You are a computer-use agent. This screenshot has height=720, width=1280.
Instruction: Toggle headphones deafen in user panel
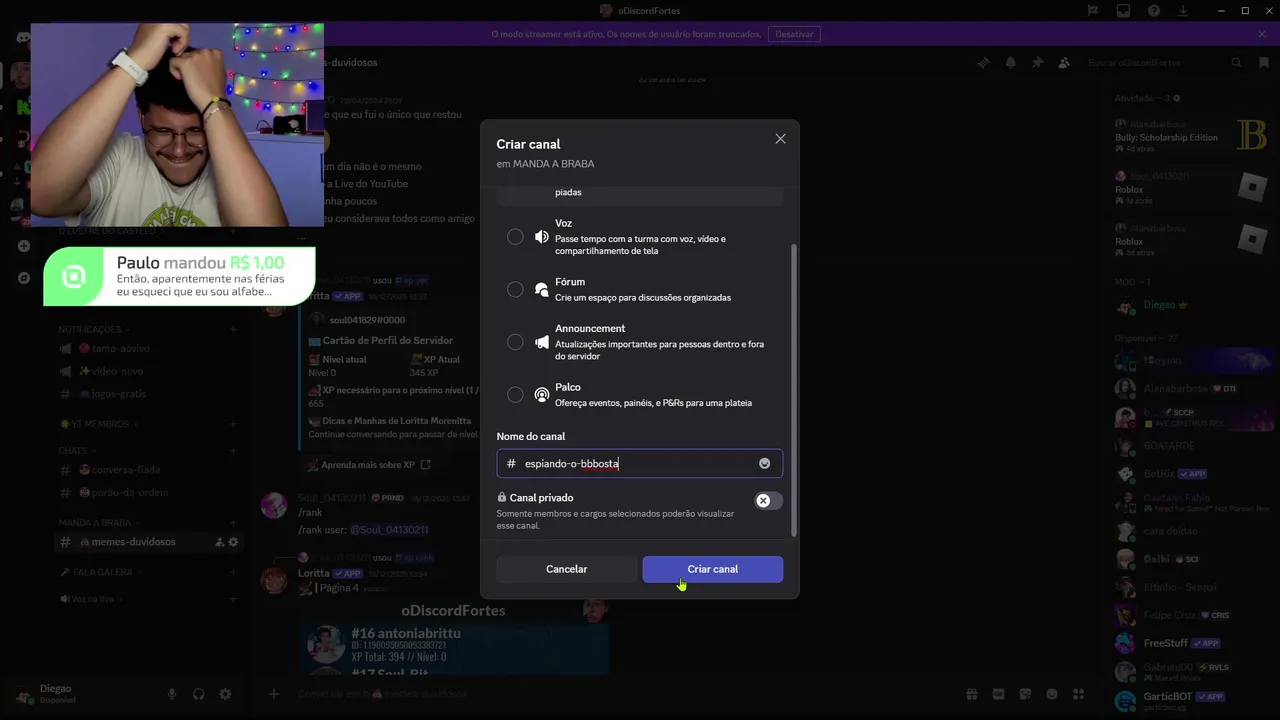pos(199,694)
